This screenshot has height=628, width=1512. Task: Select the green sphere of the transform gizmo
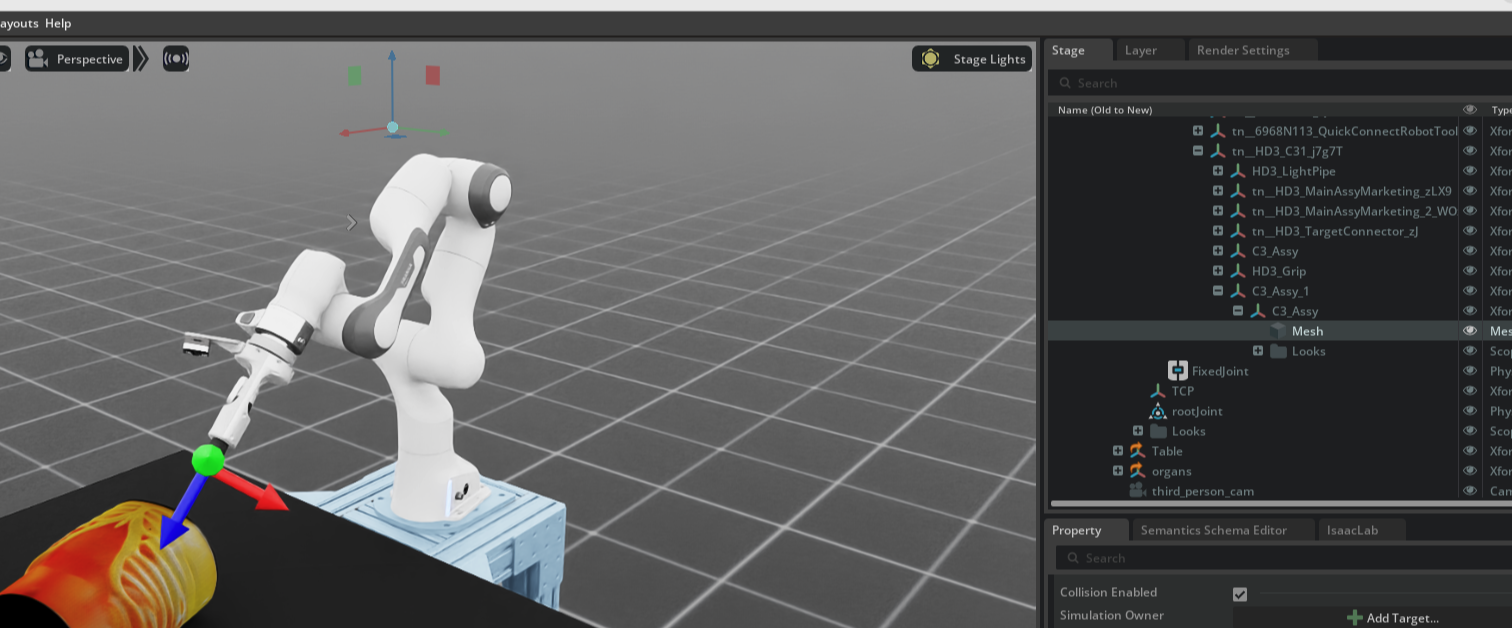coord(208,460)
